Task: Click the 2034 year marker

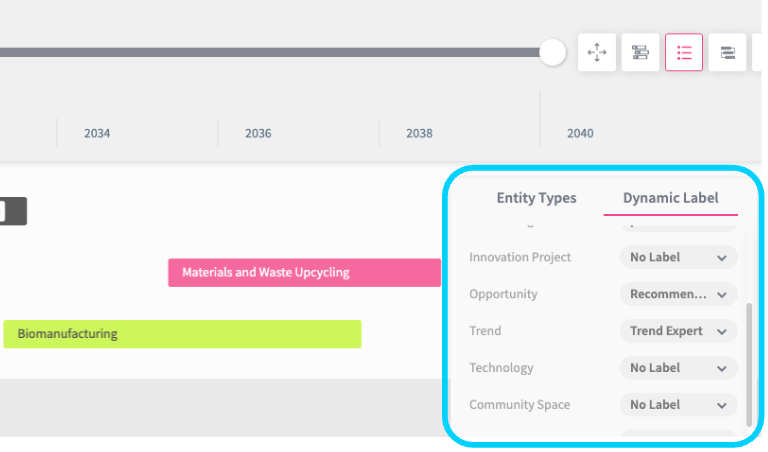Action: [x=97, y=133]
